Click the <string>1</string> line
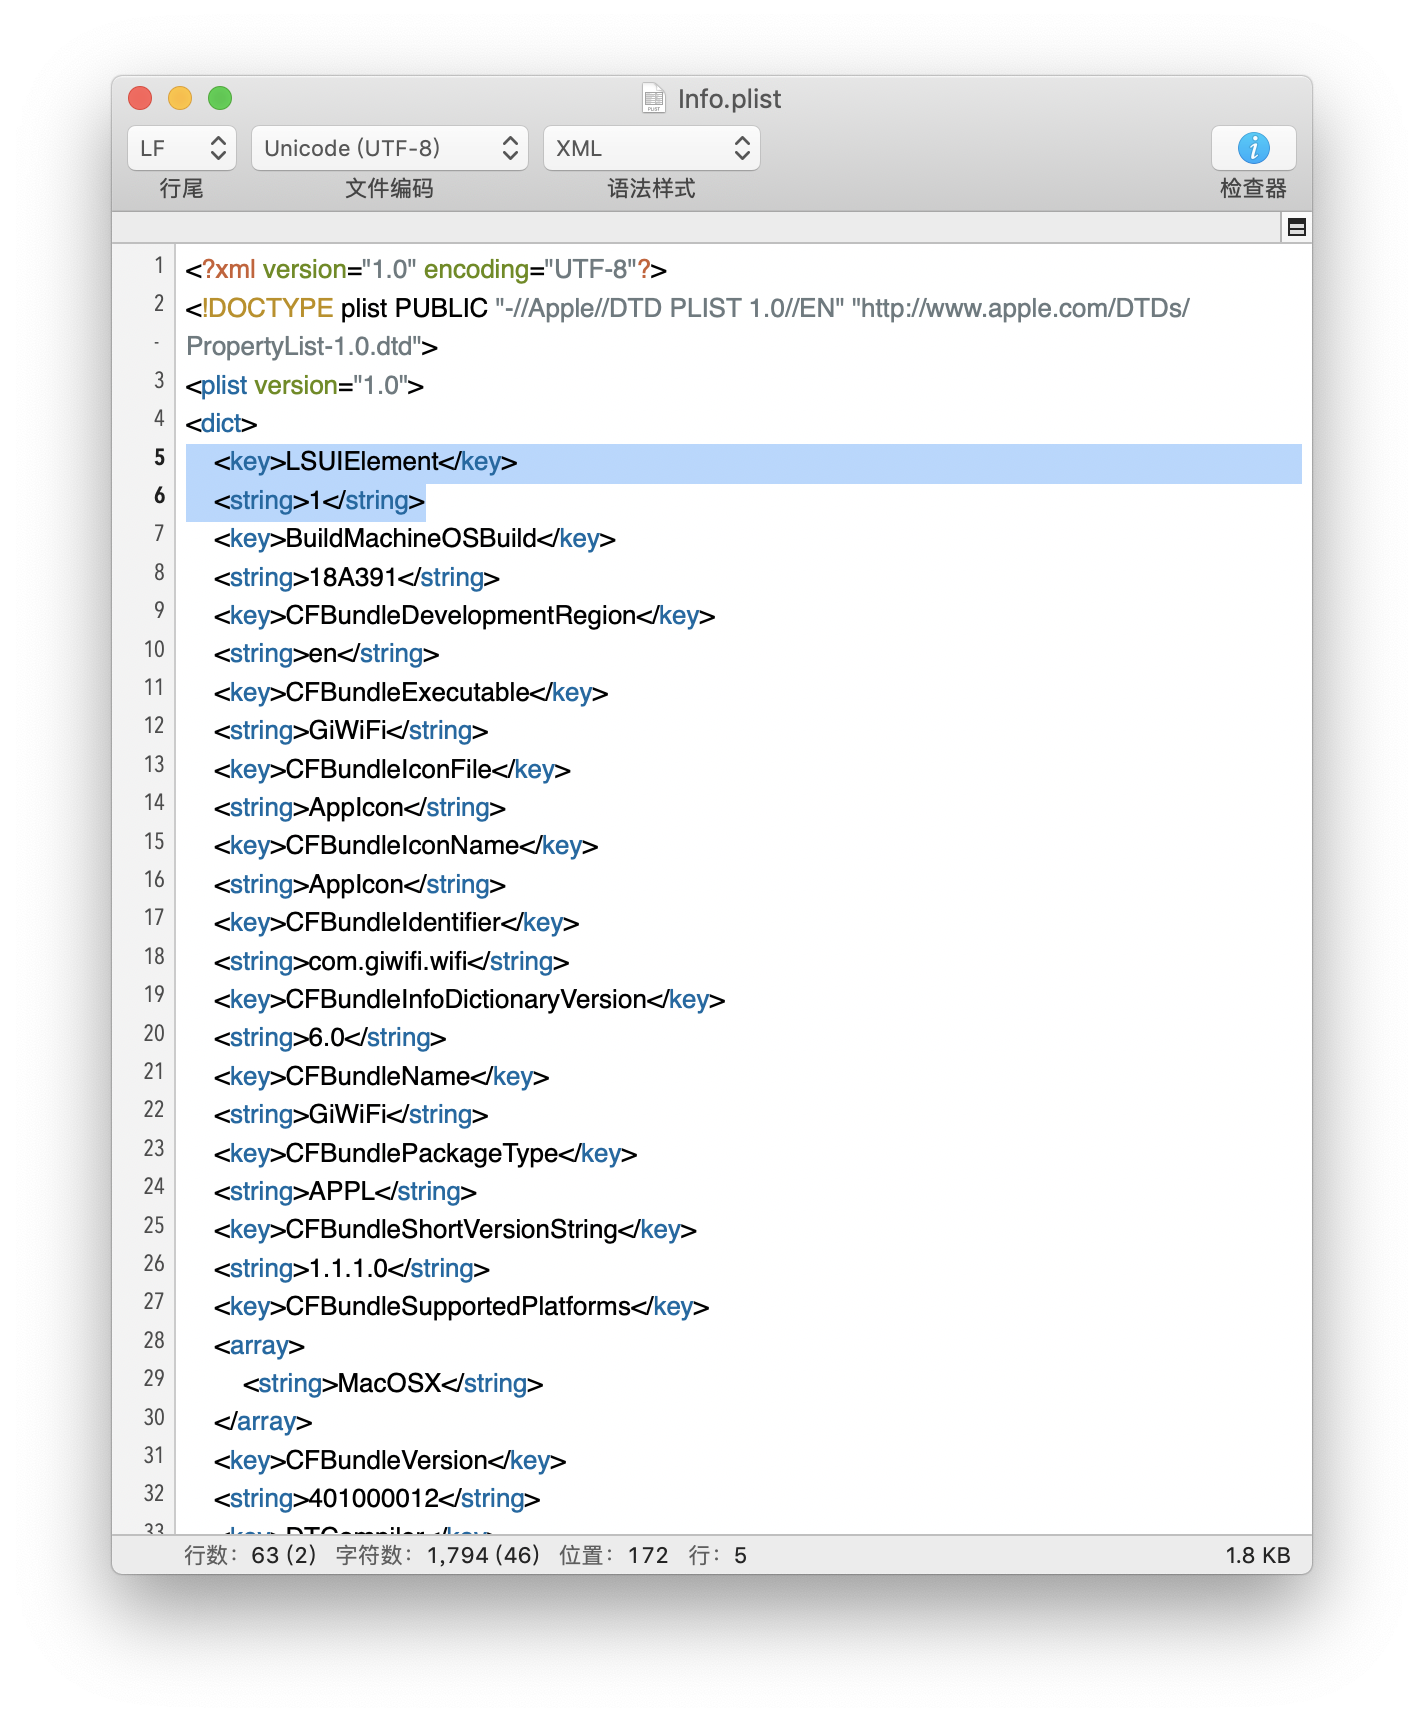The height and width of the screenshot is (1722, 1424). pyautogui.click(x=319, y=501)
